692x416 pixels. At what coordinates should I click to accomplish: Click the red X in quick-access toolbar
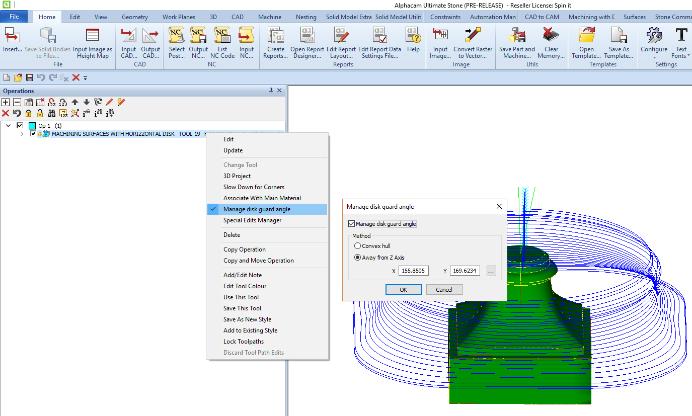75,78
